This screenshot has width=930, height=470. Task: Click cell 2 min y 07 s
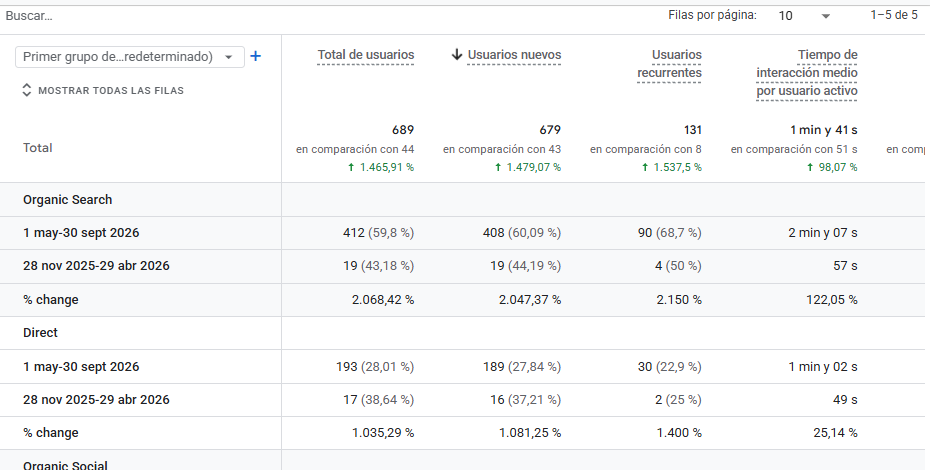pos(823,233)
